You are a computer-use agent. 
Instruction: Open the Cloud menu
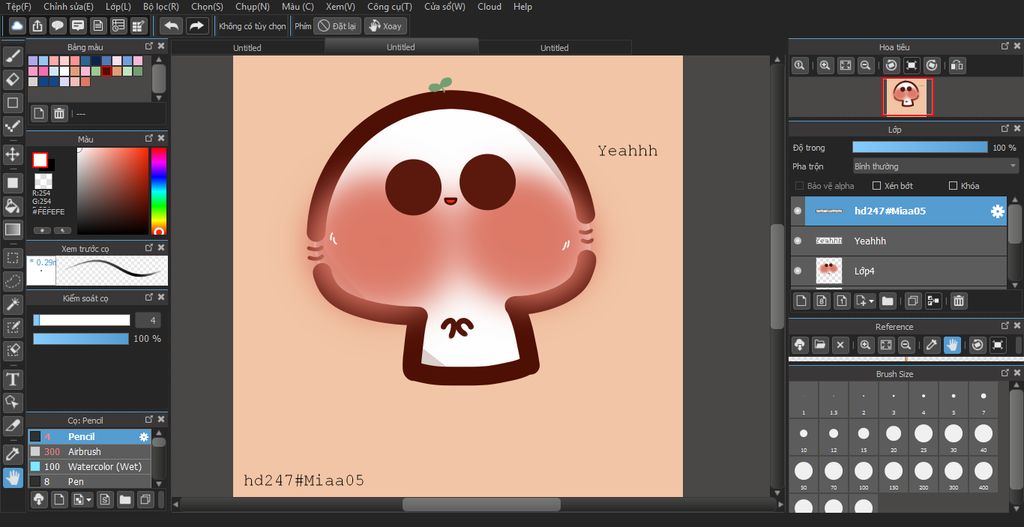[489, 7]
